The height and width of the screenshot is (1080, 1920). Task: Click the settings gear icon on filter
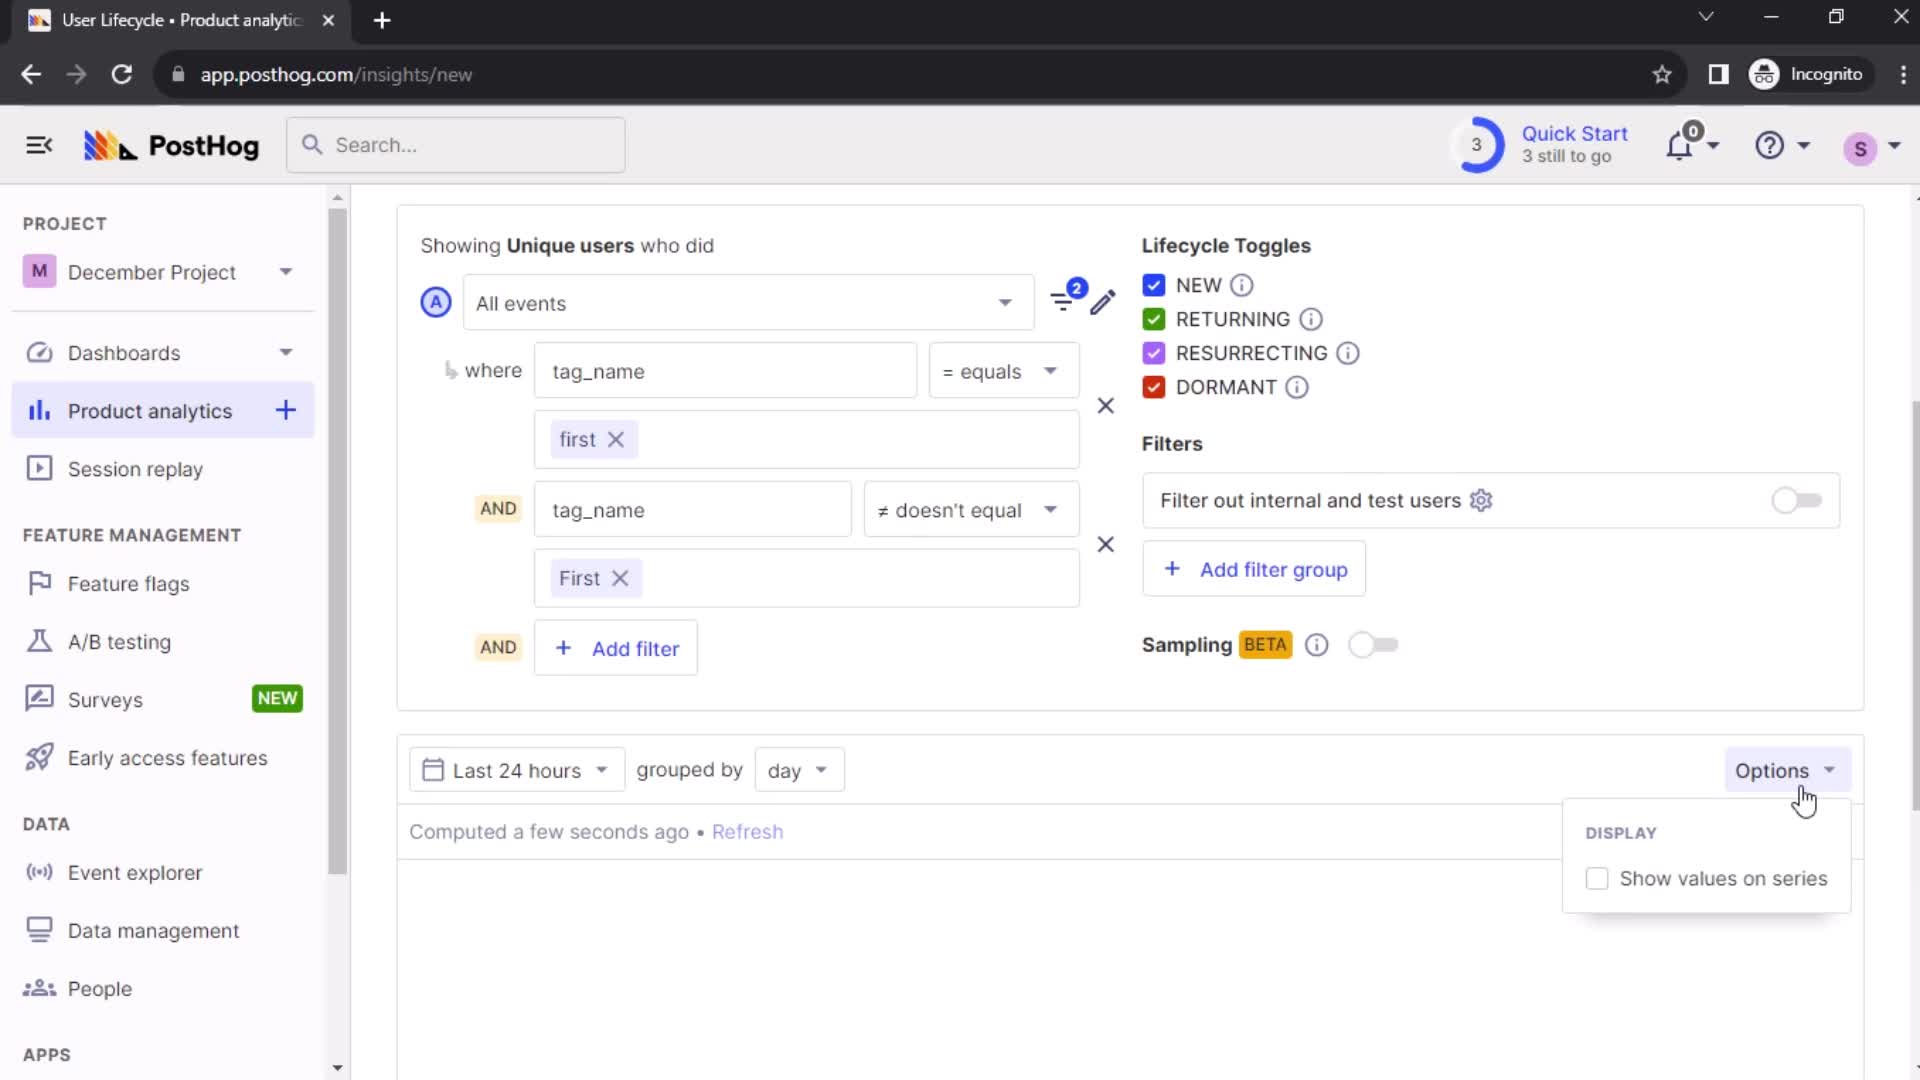coord(1480,500)
